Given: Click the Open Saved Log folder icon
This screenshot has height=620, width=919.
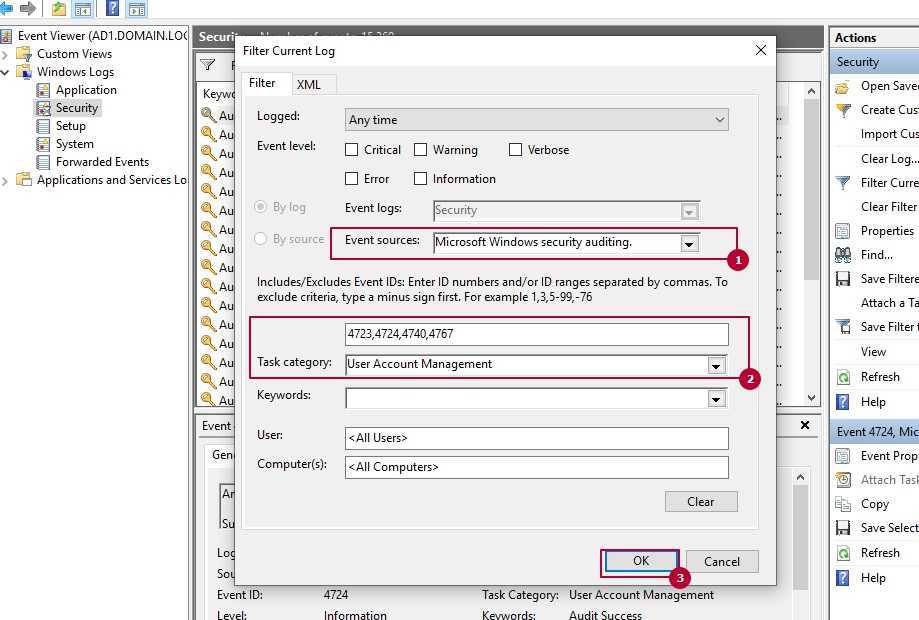Looking at the screenshot, I should pyautogui.click(x=842, y=87).
